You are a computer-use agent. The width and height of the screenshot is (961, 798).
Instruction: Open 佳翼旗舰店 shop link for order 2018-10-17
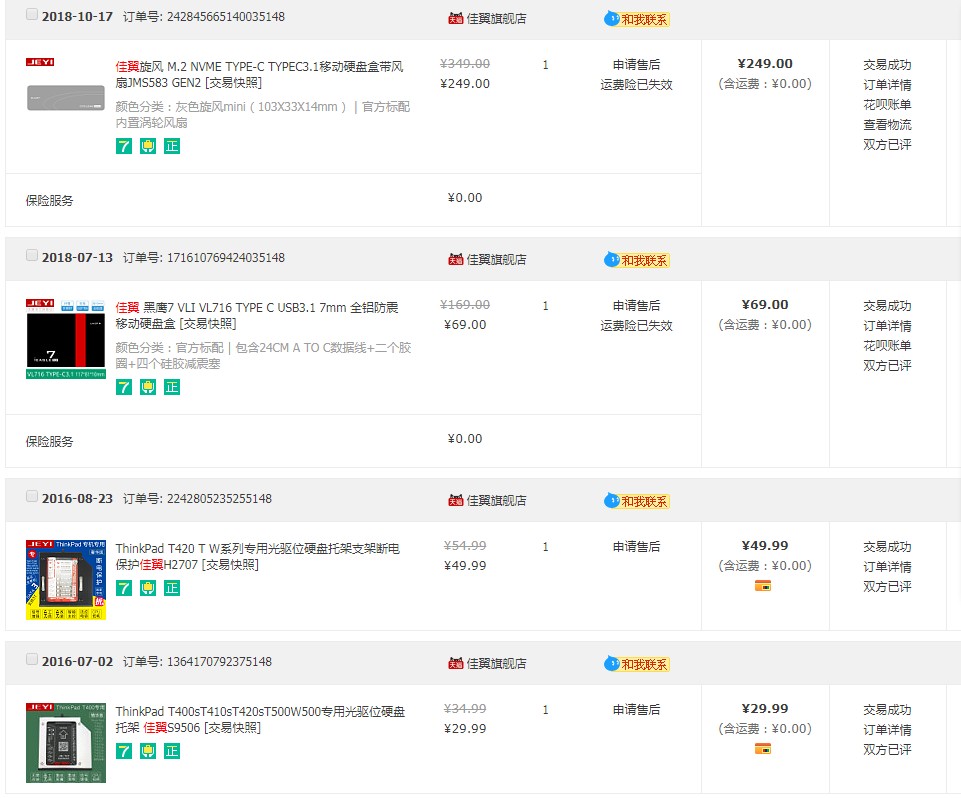496,18
